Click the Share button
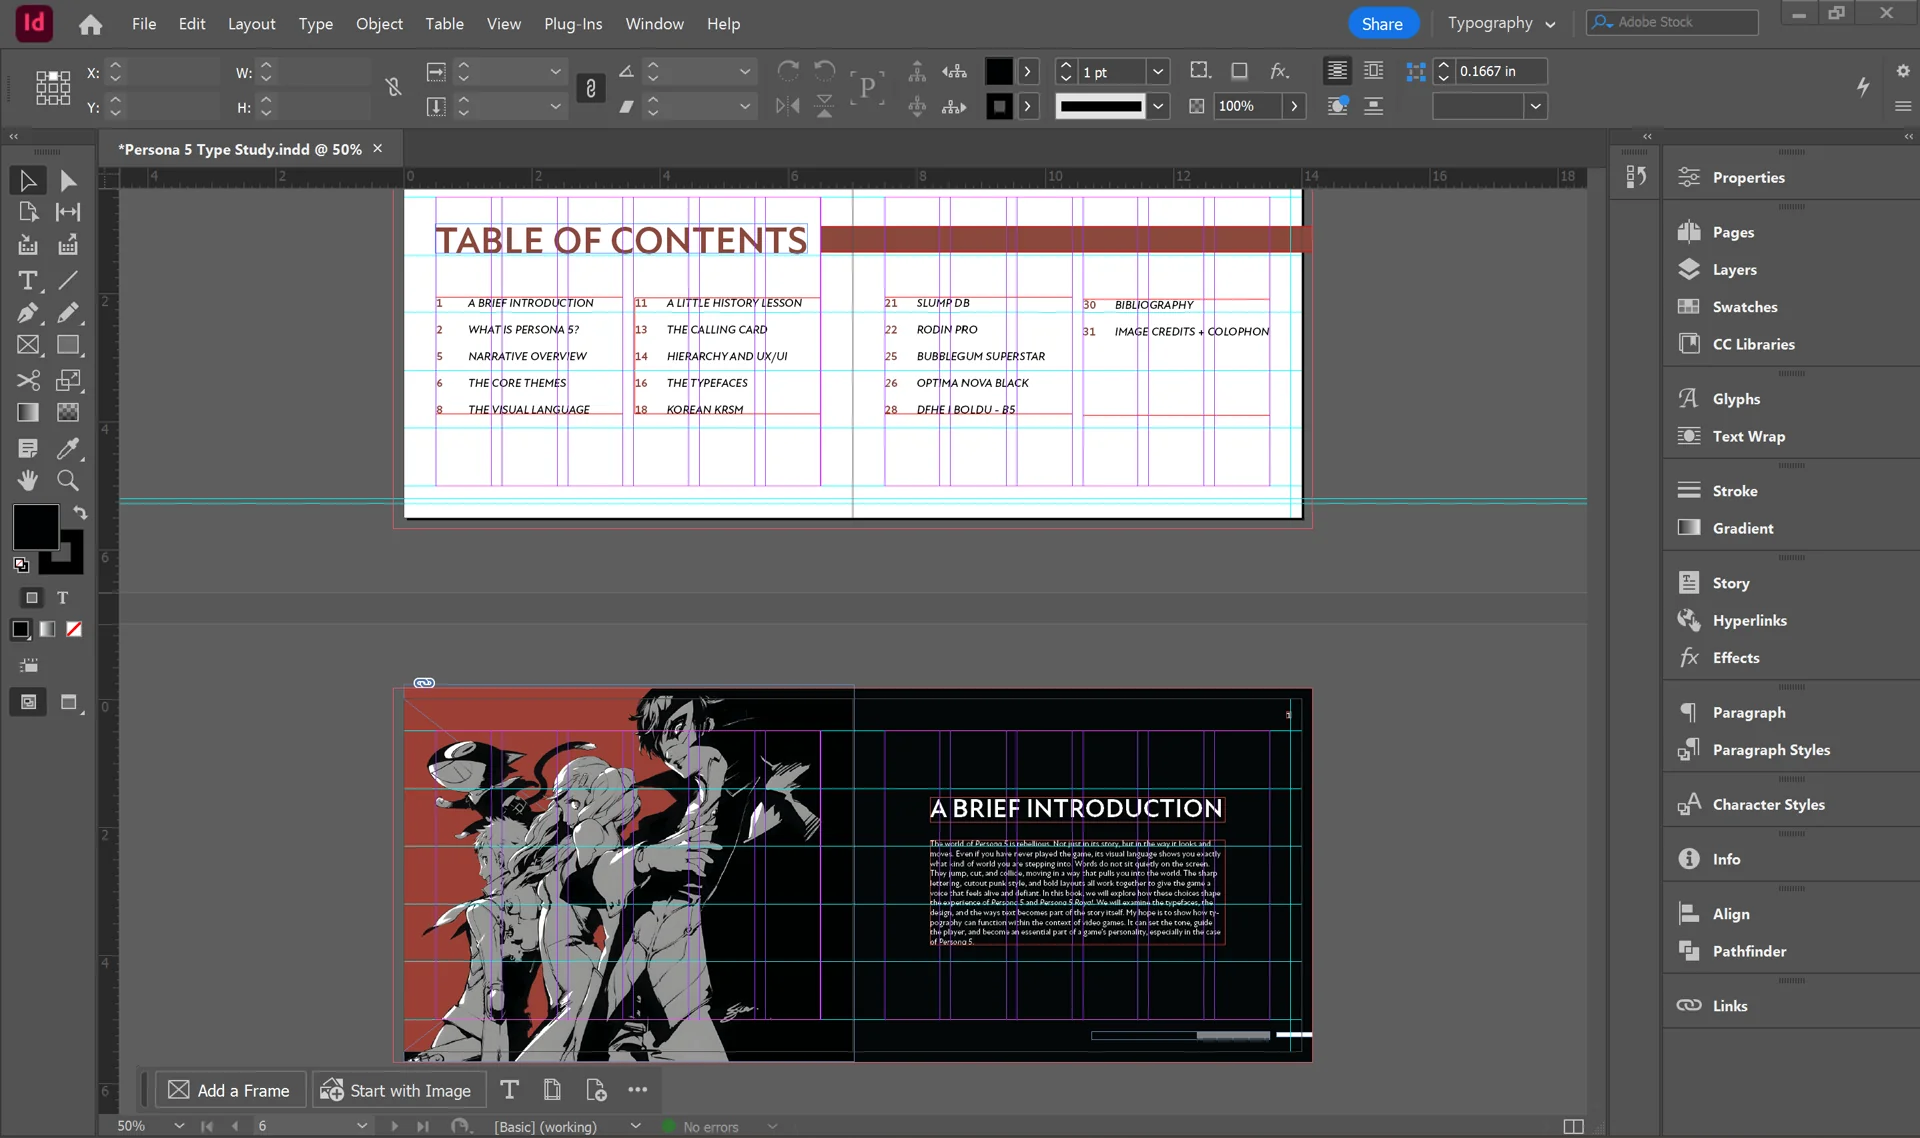This screenshot has width=1920, height=1138. coord(1382,23)
